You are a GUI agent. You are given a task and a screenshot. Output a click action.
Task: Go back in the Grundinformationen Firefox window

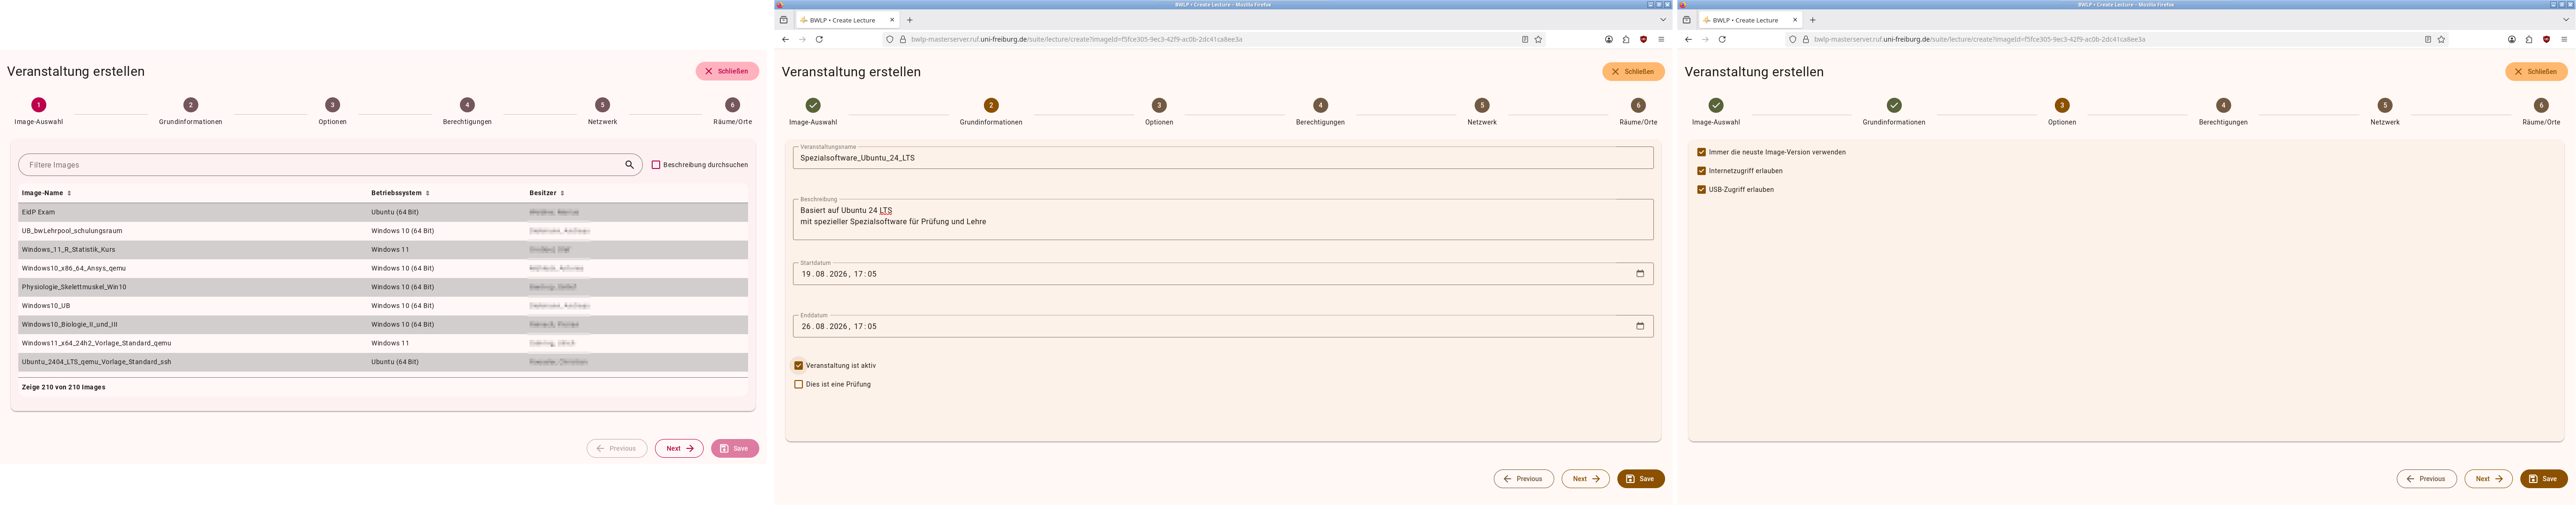tap(785, 39)
